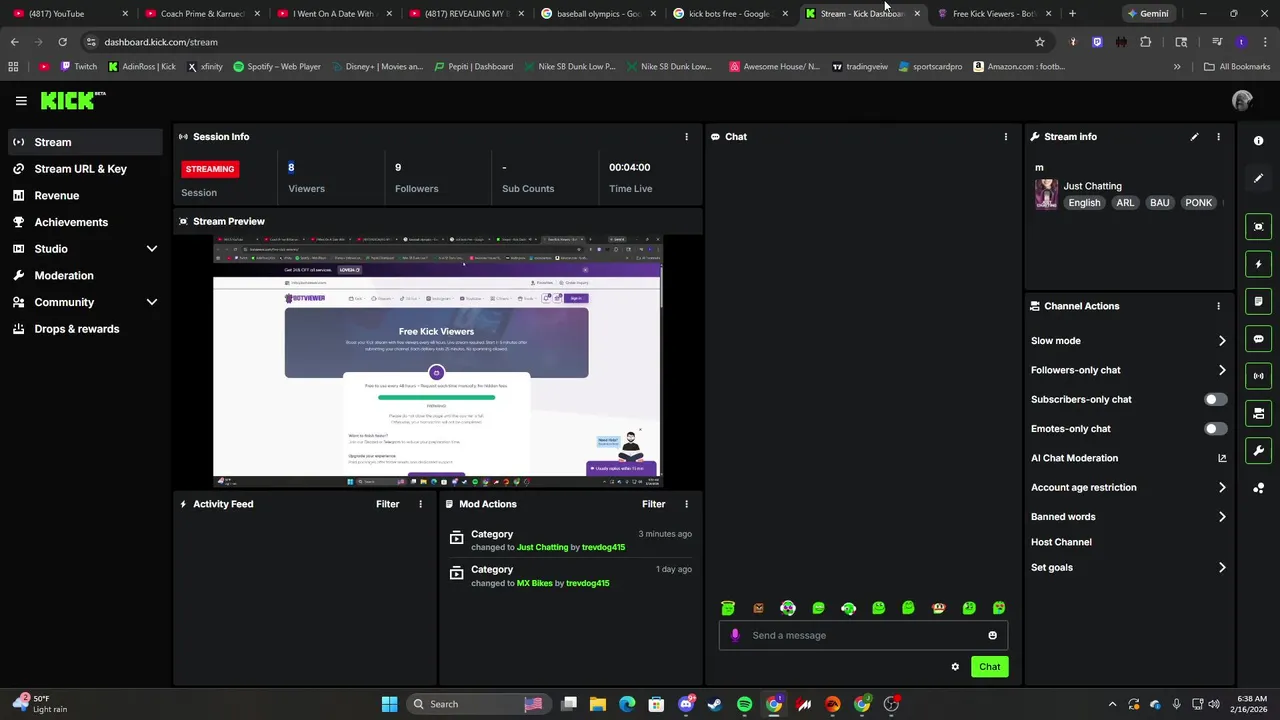Viewport: 1280px width, 720px height.
Task: Click the PONK tag in Stream info
Action: [x=1198, y=203]
